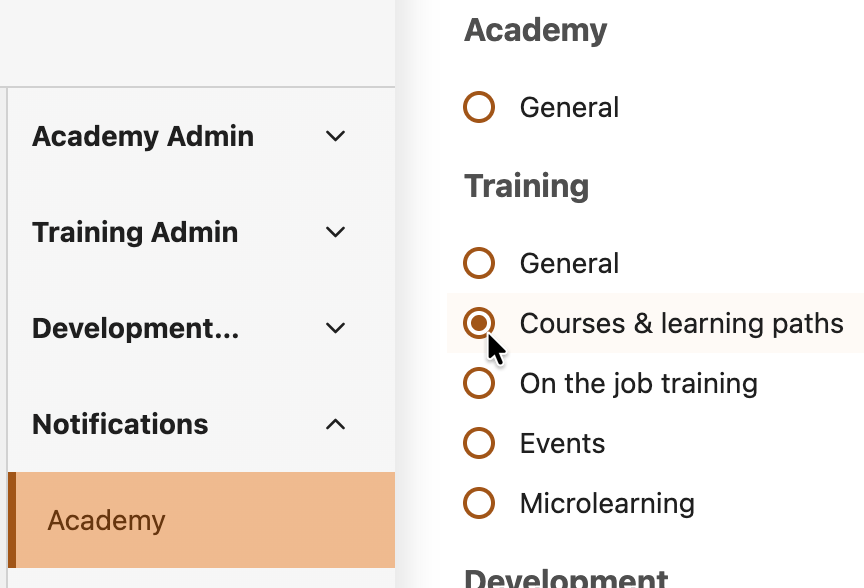The image size is (864, 588).
Task: Select Events radio button
Action: click(480, 443)
